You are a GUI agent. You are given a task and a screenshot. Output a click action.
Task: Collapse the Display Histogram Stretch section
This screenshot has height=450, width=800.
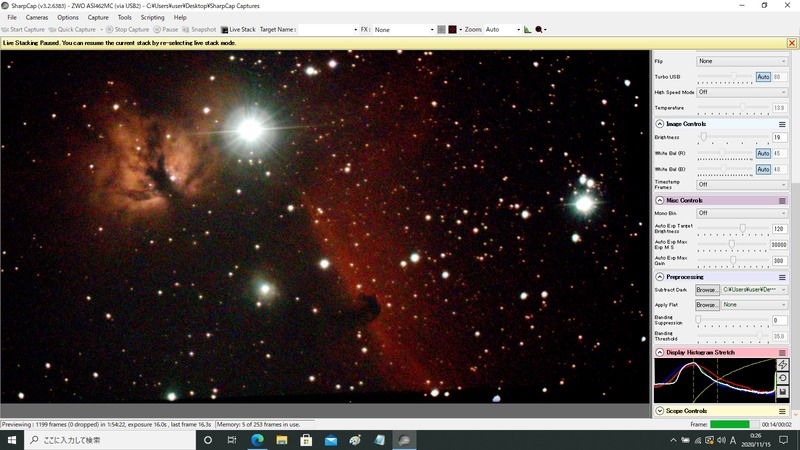(660, 353)
